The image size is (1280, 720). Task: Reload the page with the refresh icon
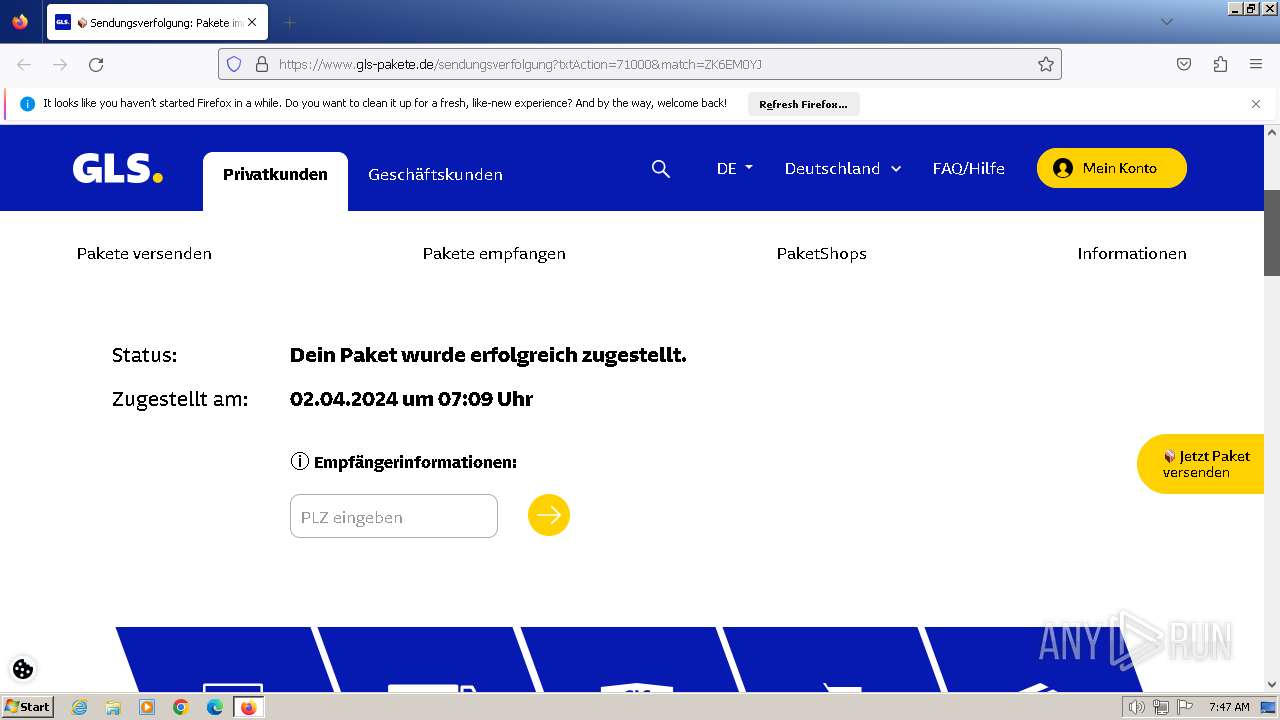click(96, 64)
